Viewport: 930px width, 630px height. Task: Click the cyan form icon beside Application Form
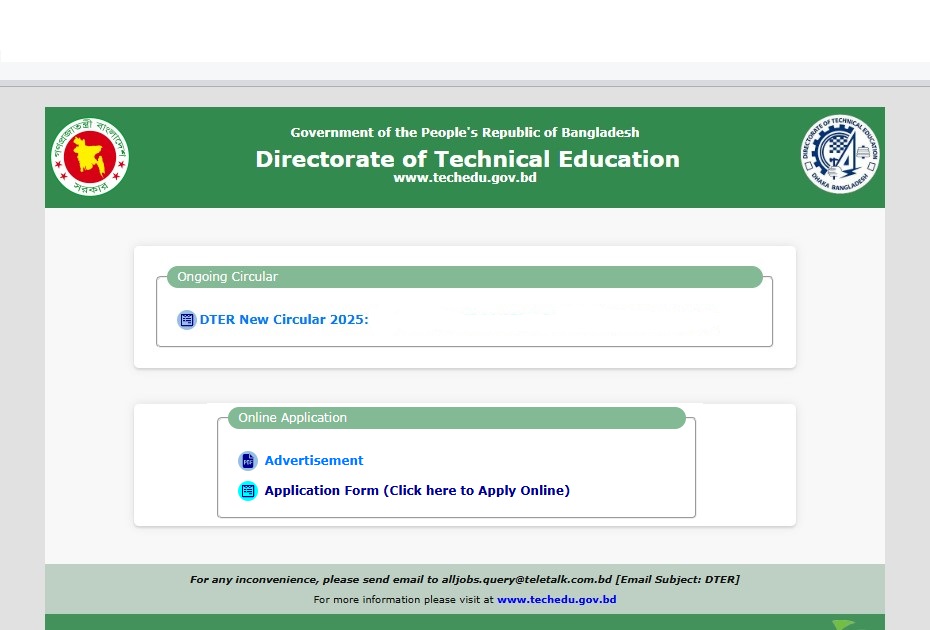point(248,491)
